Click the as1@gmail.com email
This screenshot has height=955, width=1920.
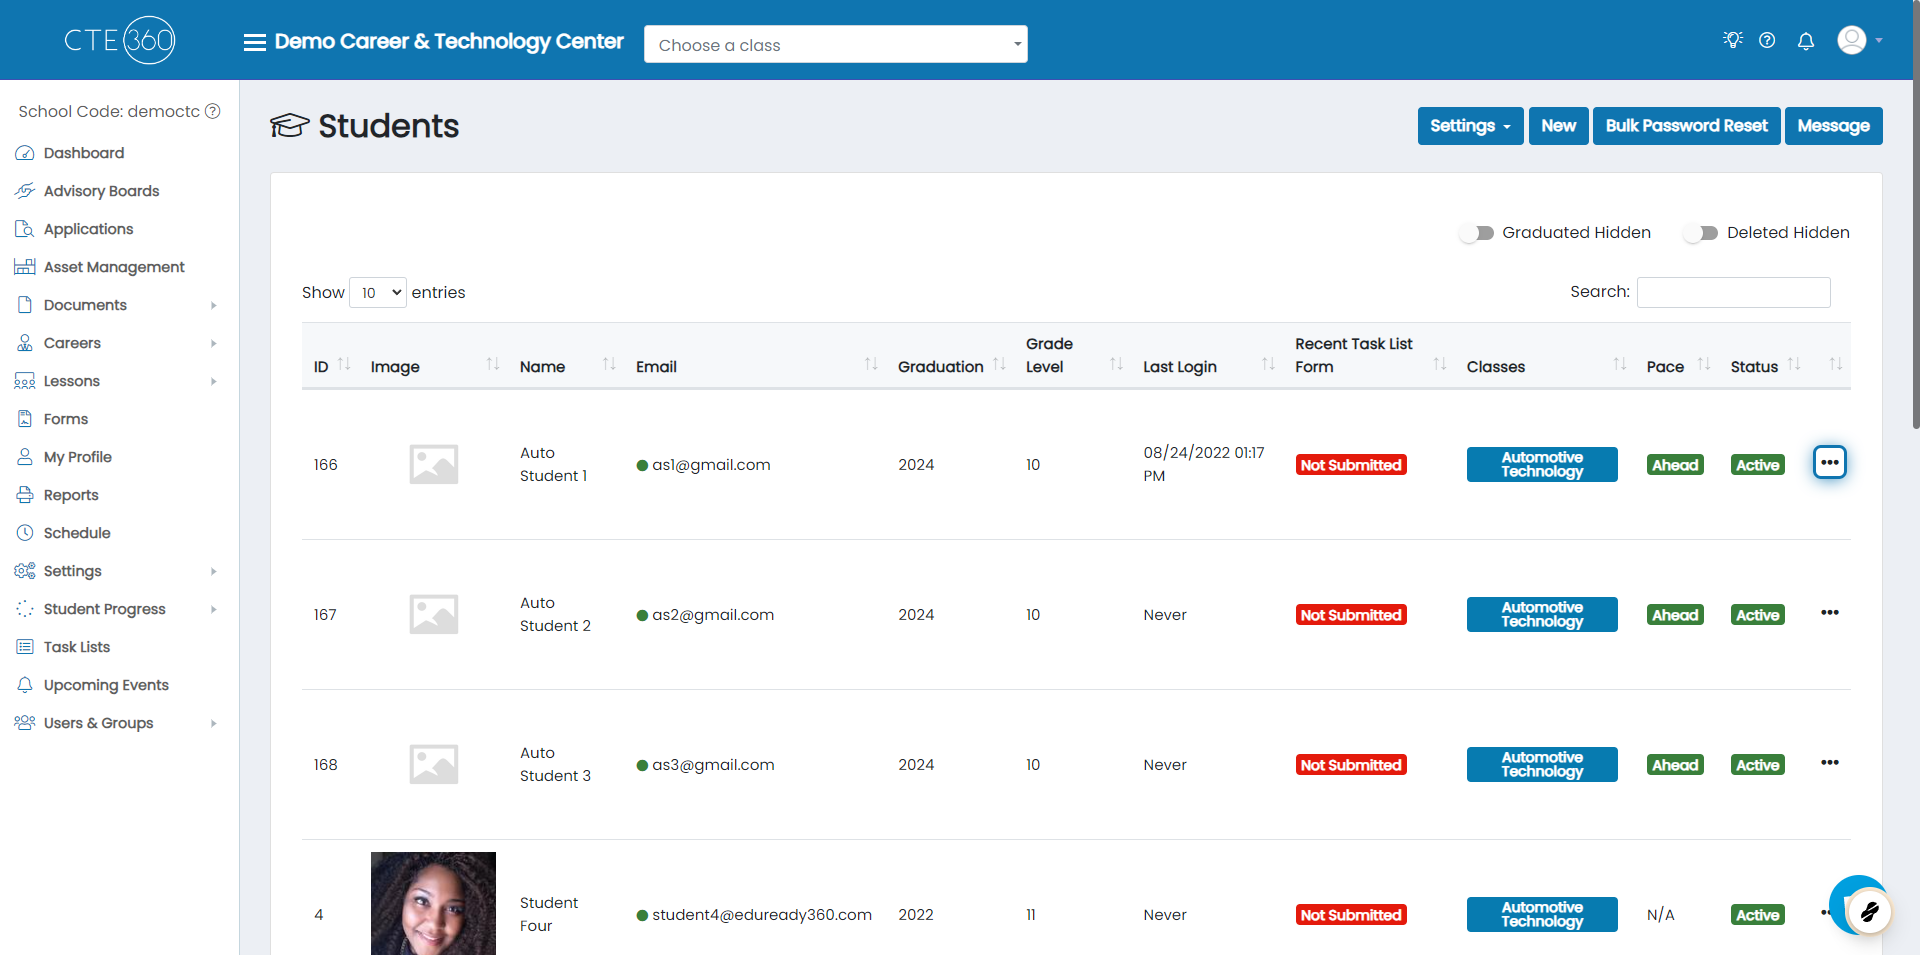click(x=711, y=465)
